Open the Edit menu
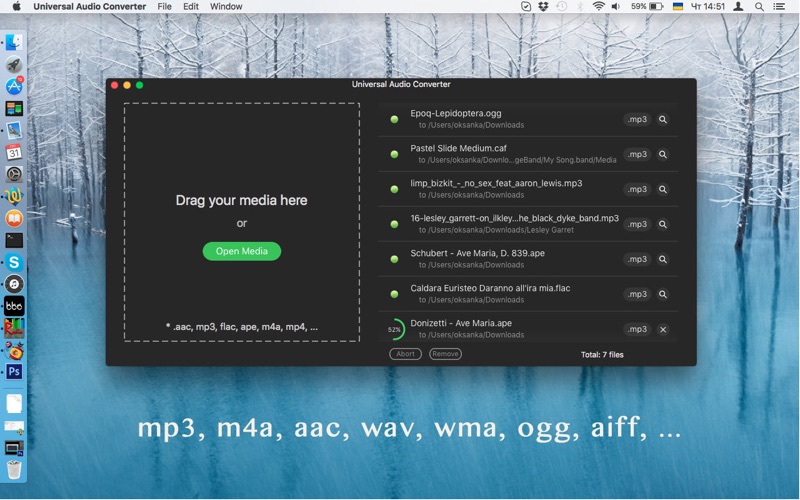 pos(190,7)
